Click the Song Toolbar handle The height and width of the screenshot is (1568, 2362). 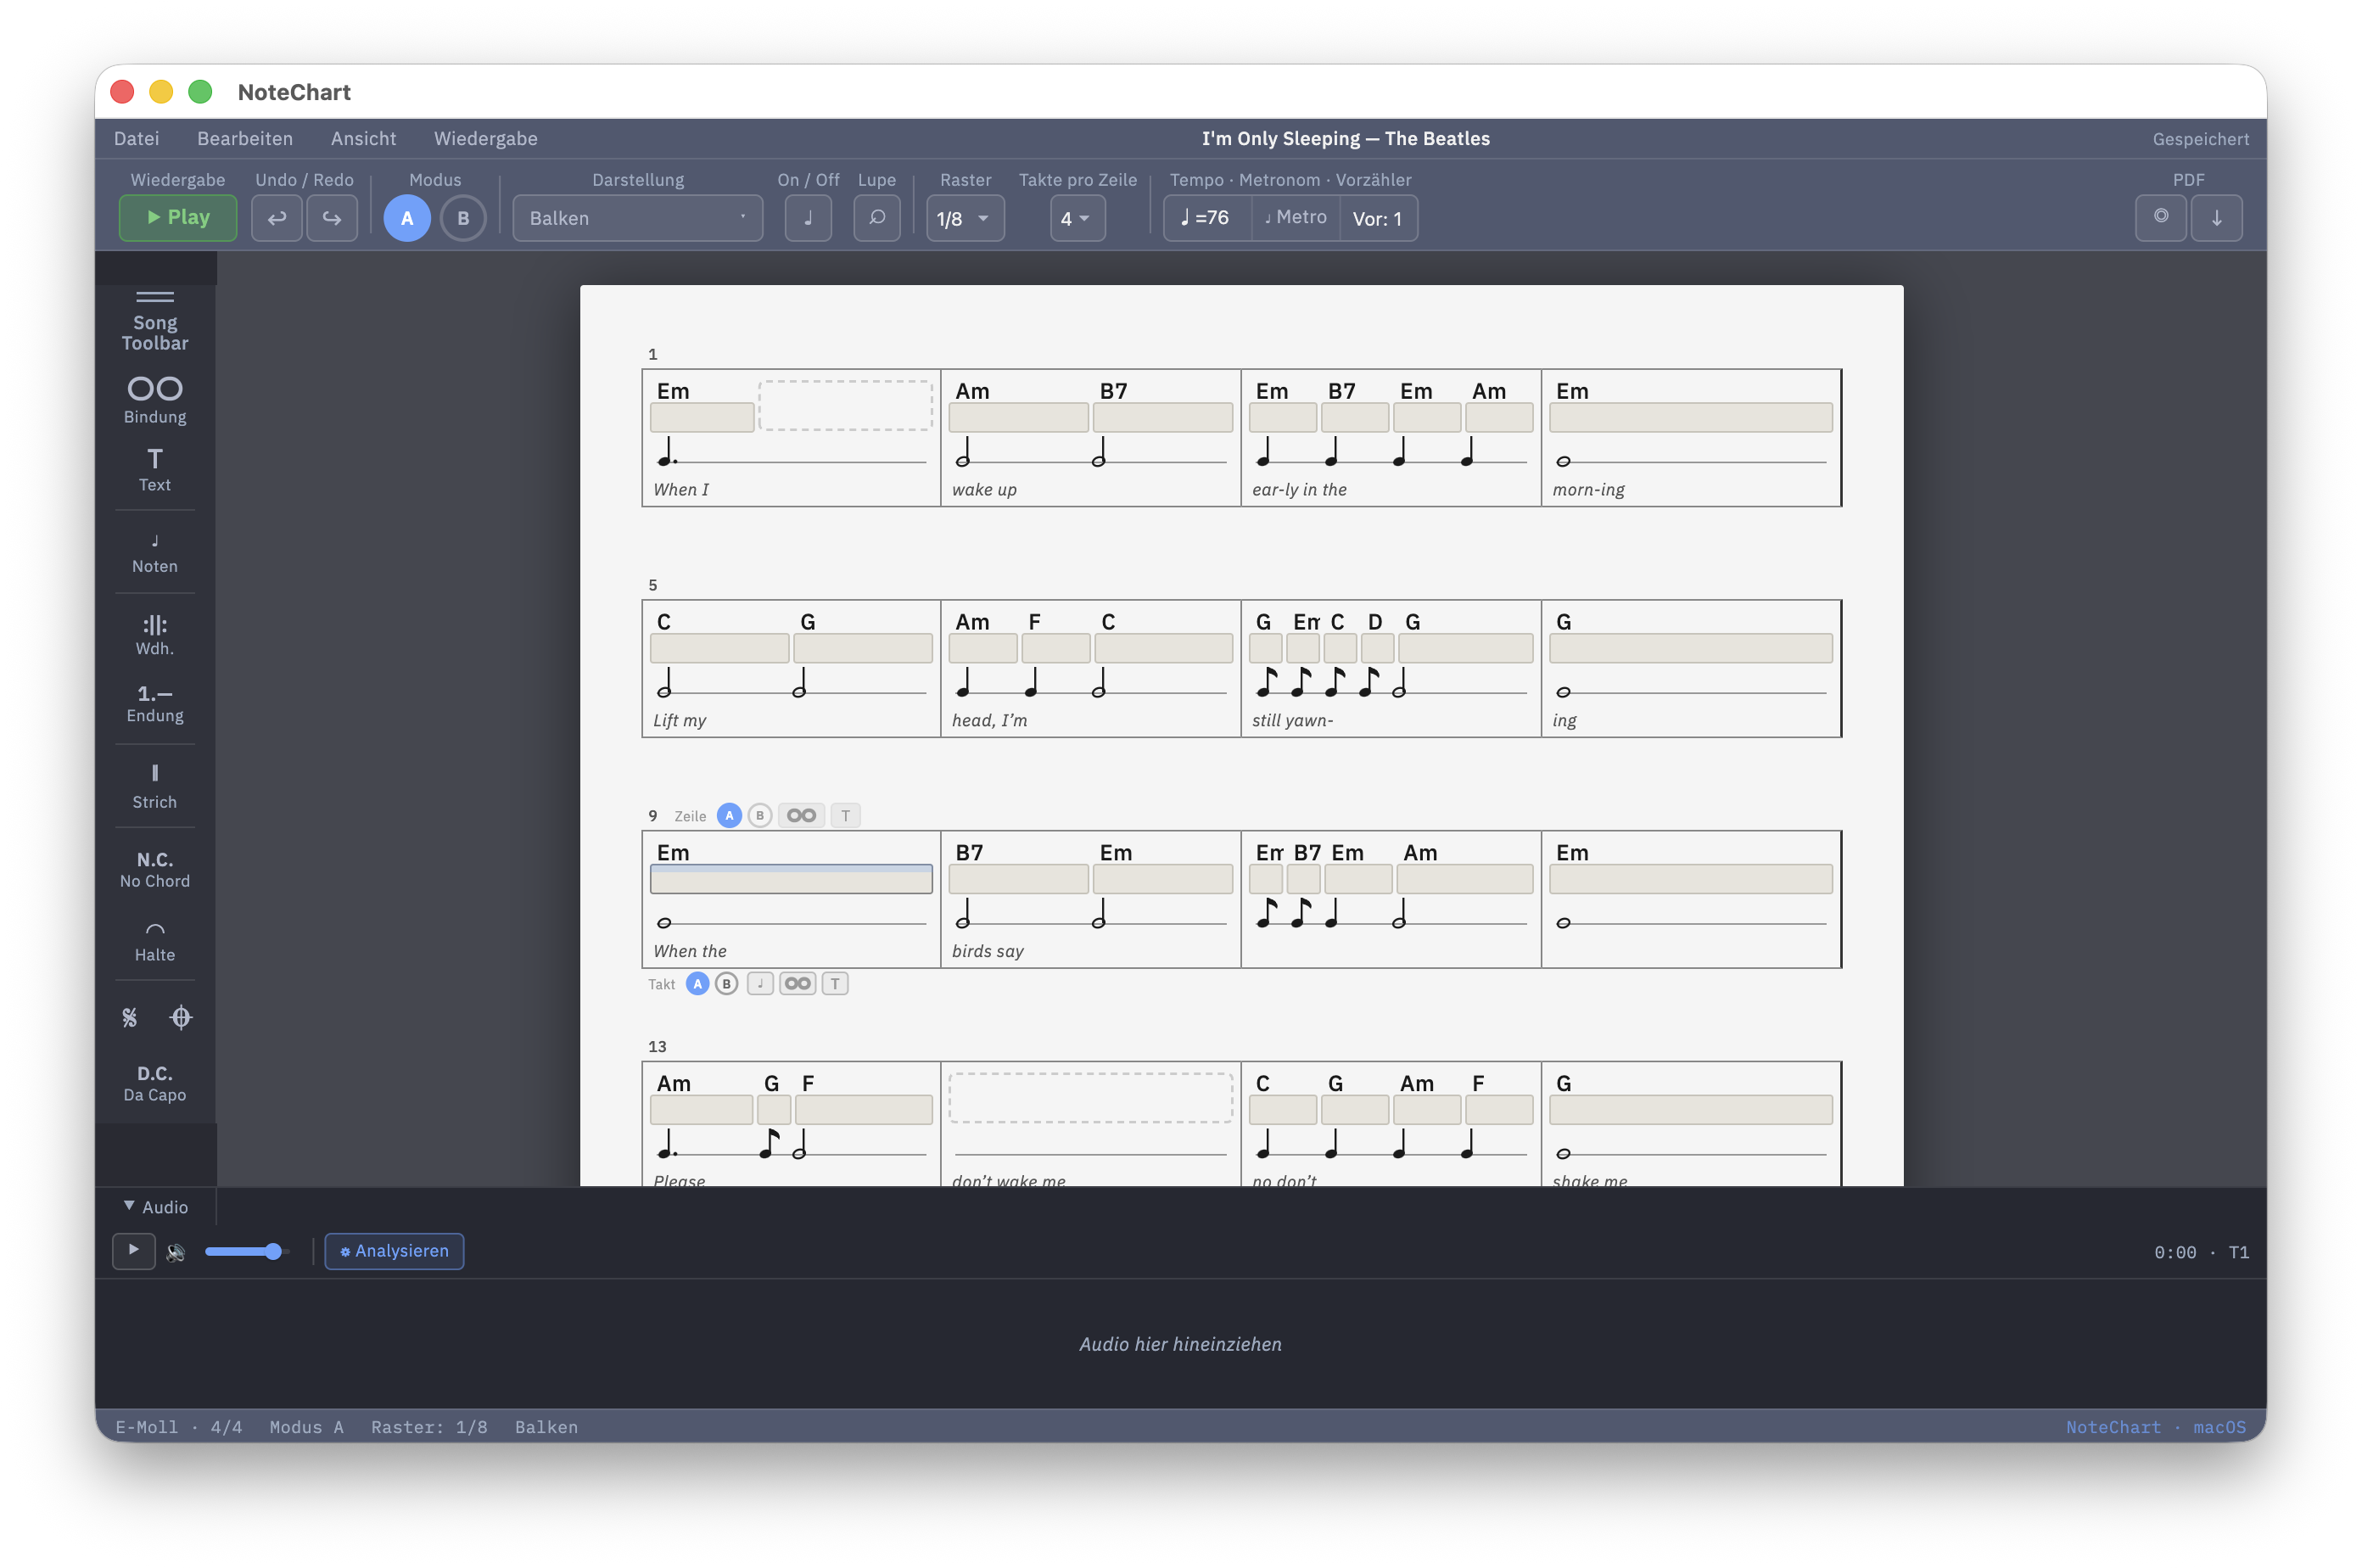tap(155, 321)
